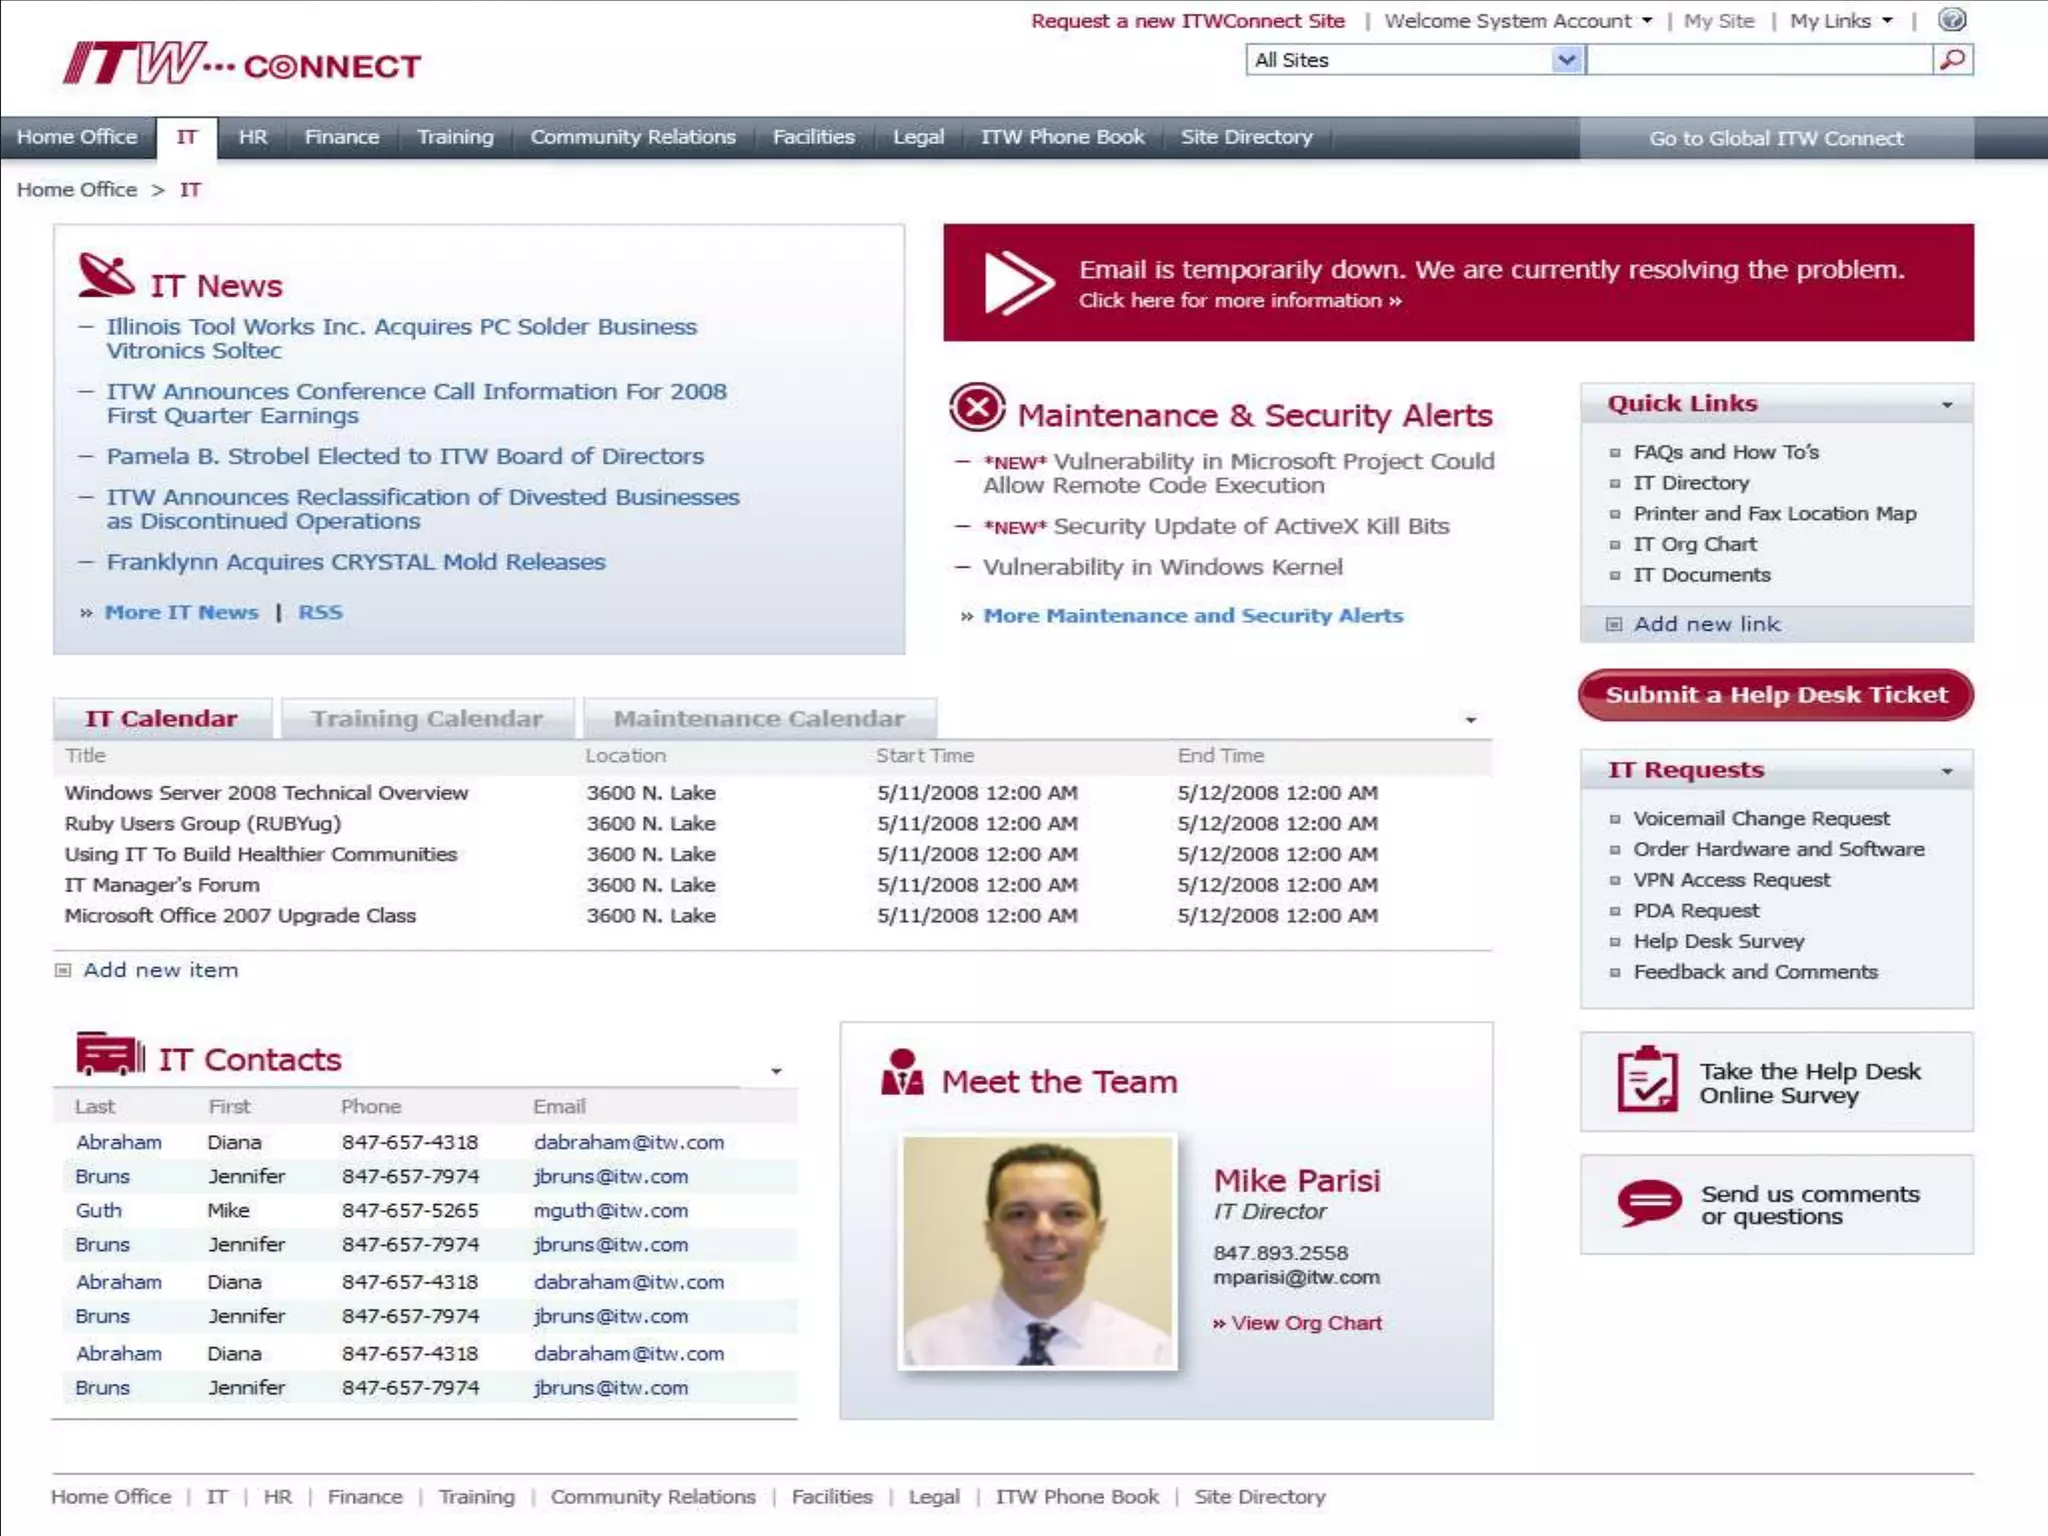Open Home Office in the top navigation
The height and width of the screenshot is (1536, 2048).
click(x=77, y=137)
